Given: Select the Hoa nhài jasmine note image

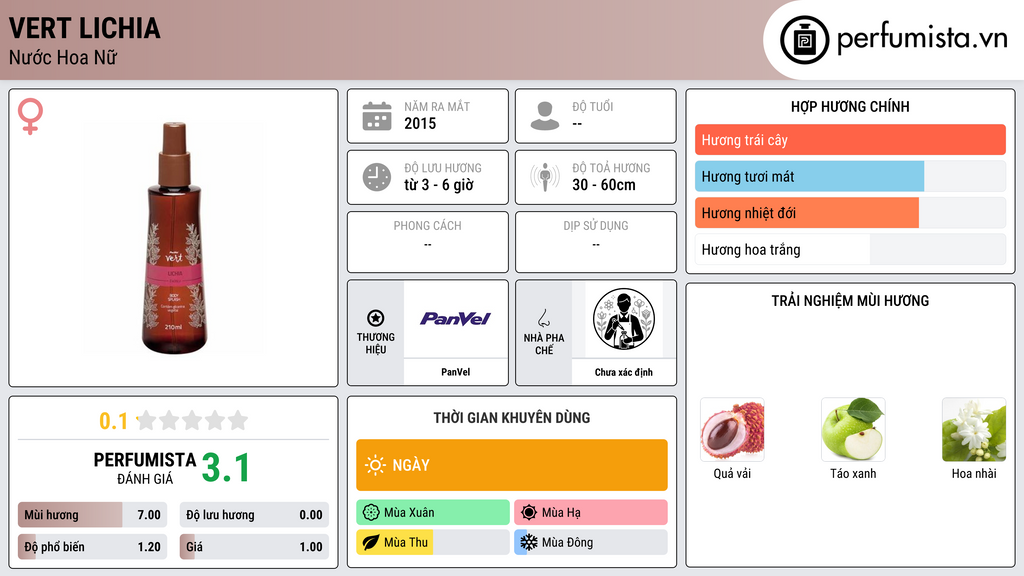Looking at the screenshot, I should [x=974, y=429].
